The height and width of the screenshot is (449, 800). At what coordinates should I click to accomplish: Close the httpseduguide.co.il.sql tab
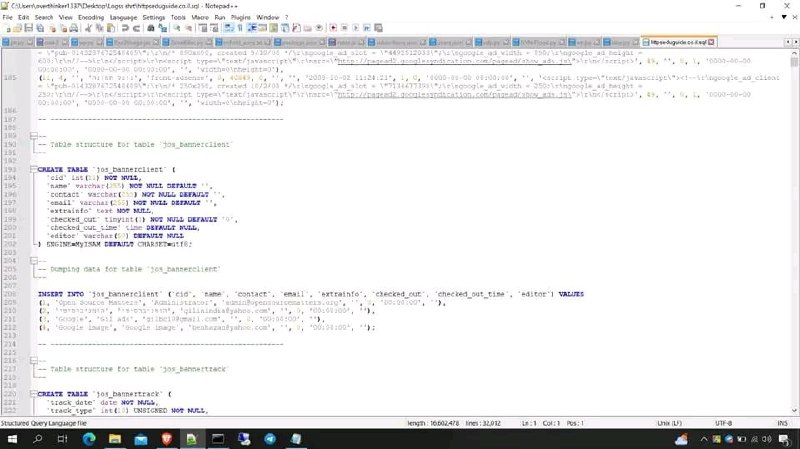711,42
